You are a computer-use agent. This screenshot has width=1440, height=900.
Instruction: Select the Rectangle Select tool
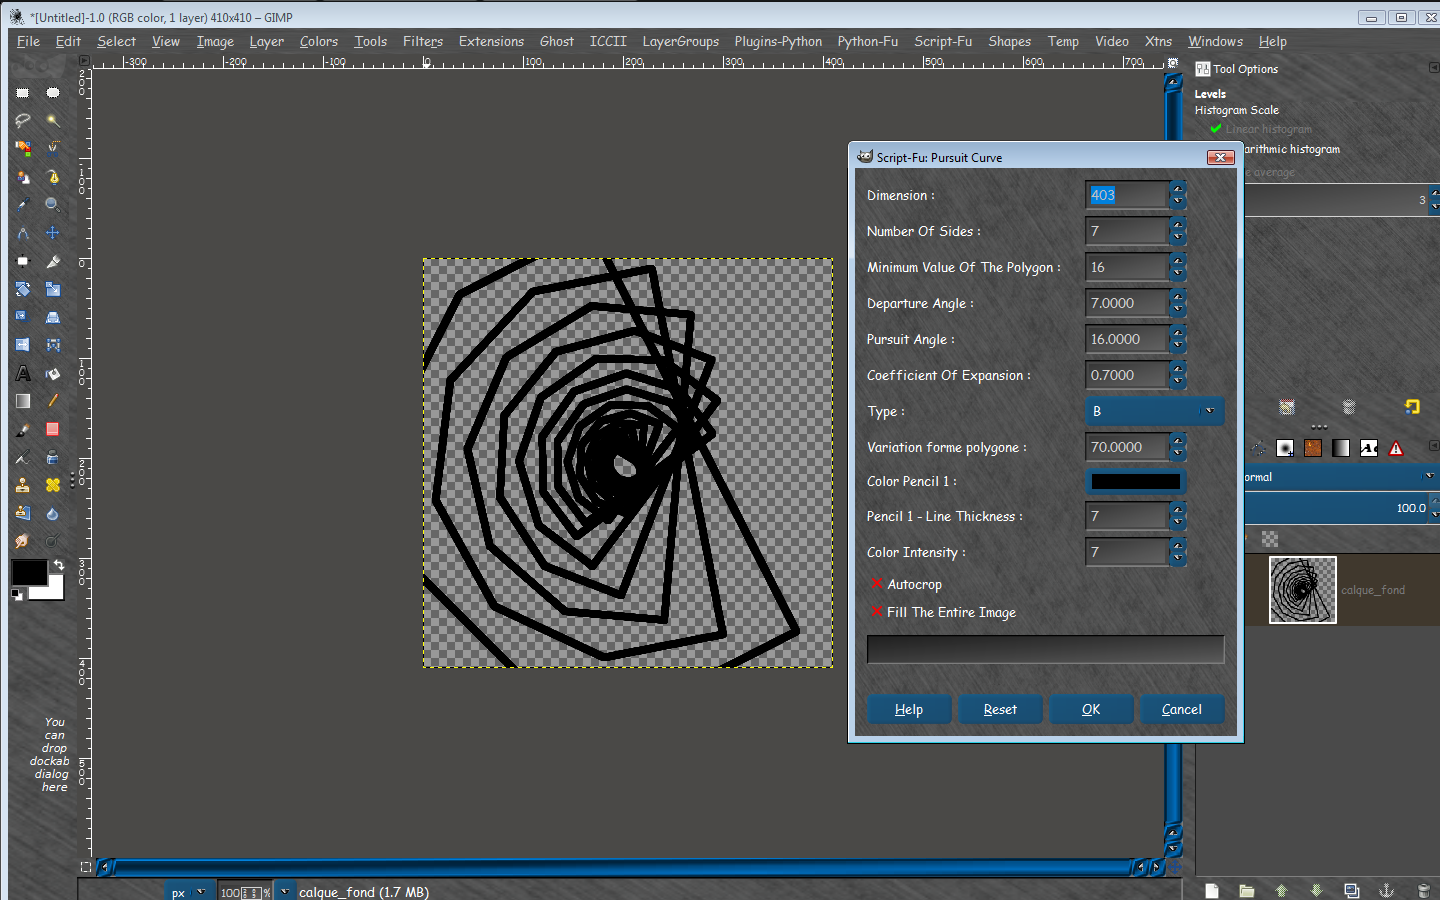pyautogui.click(x=22, y=92)
